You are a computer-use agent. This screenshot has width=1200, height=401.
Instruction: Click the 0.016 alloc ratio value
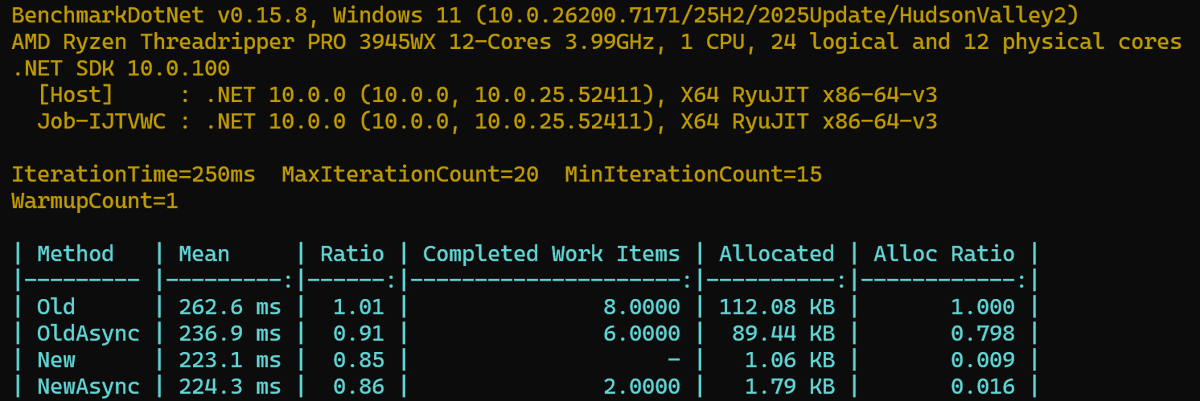[982, 386]
